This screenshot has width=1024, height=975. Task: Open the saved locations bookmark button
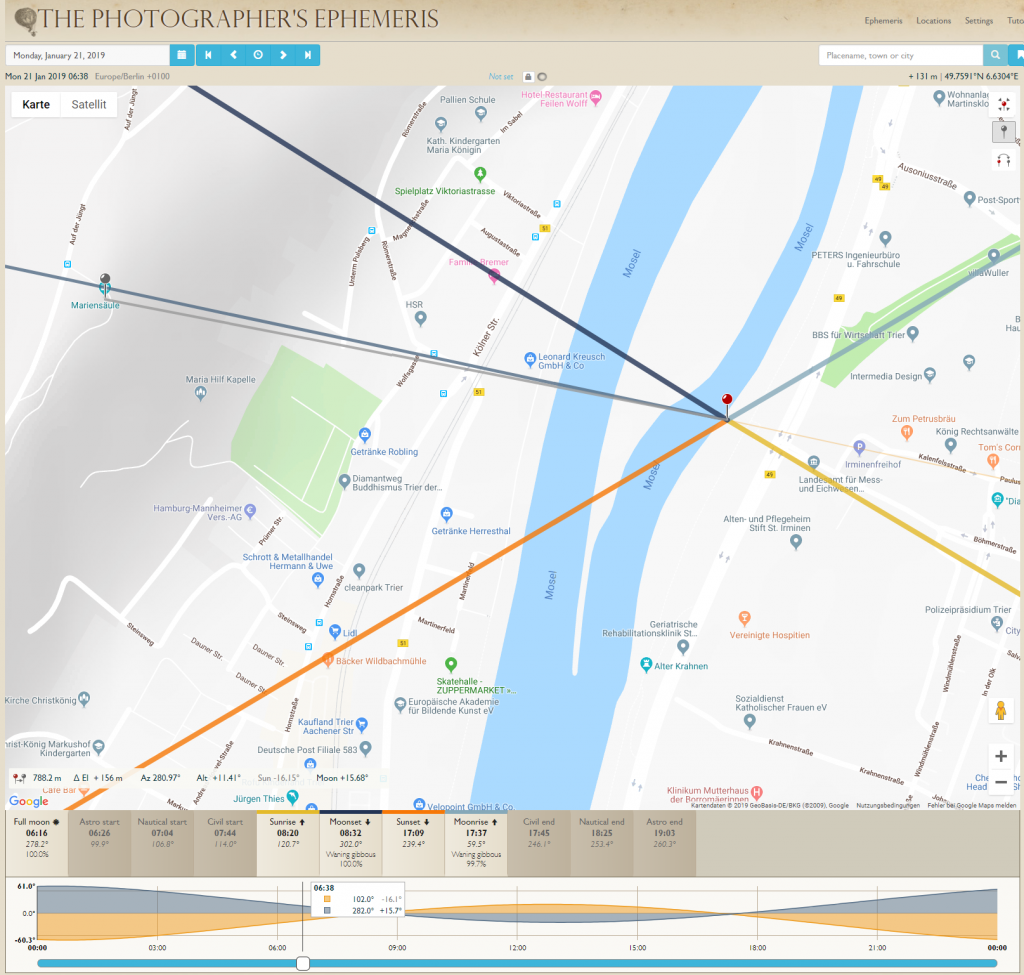(x=1017, y=55)
